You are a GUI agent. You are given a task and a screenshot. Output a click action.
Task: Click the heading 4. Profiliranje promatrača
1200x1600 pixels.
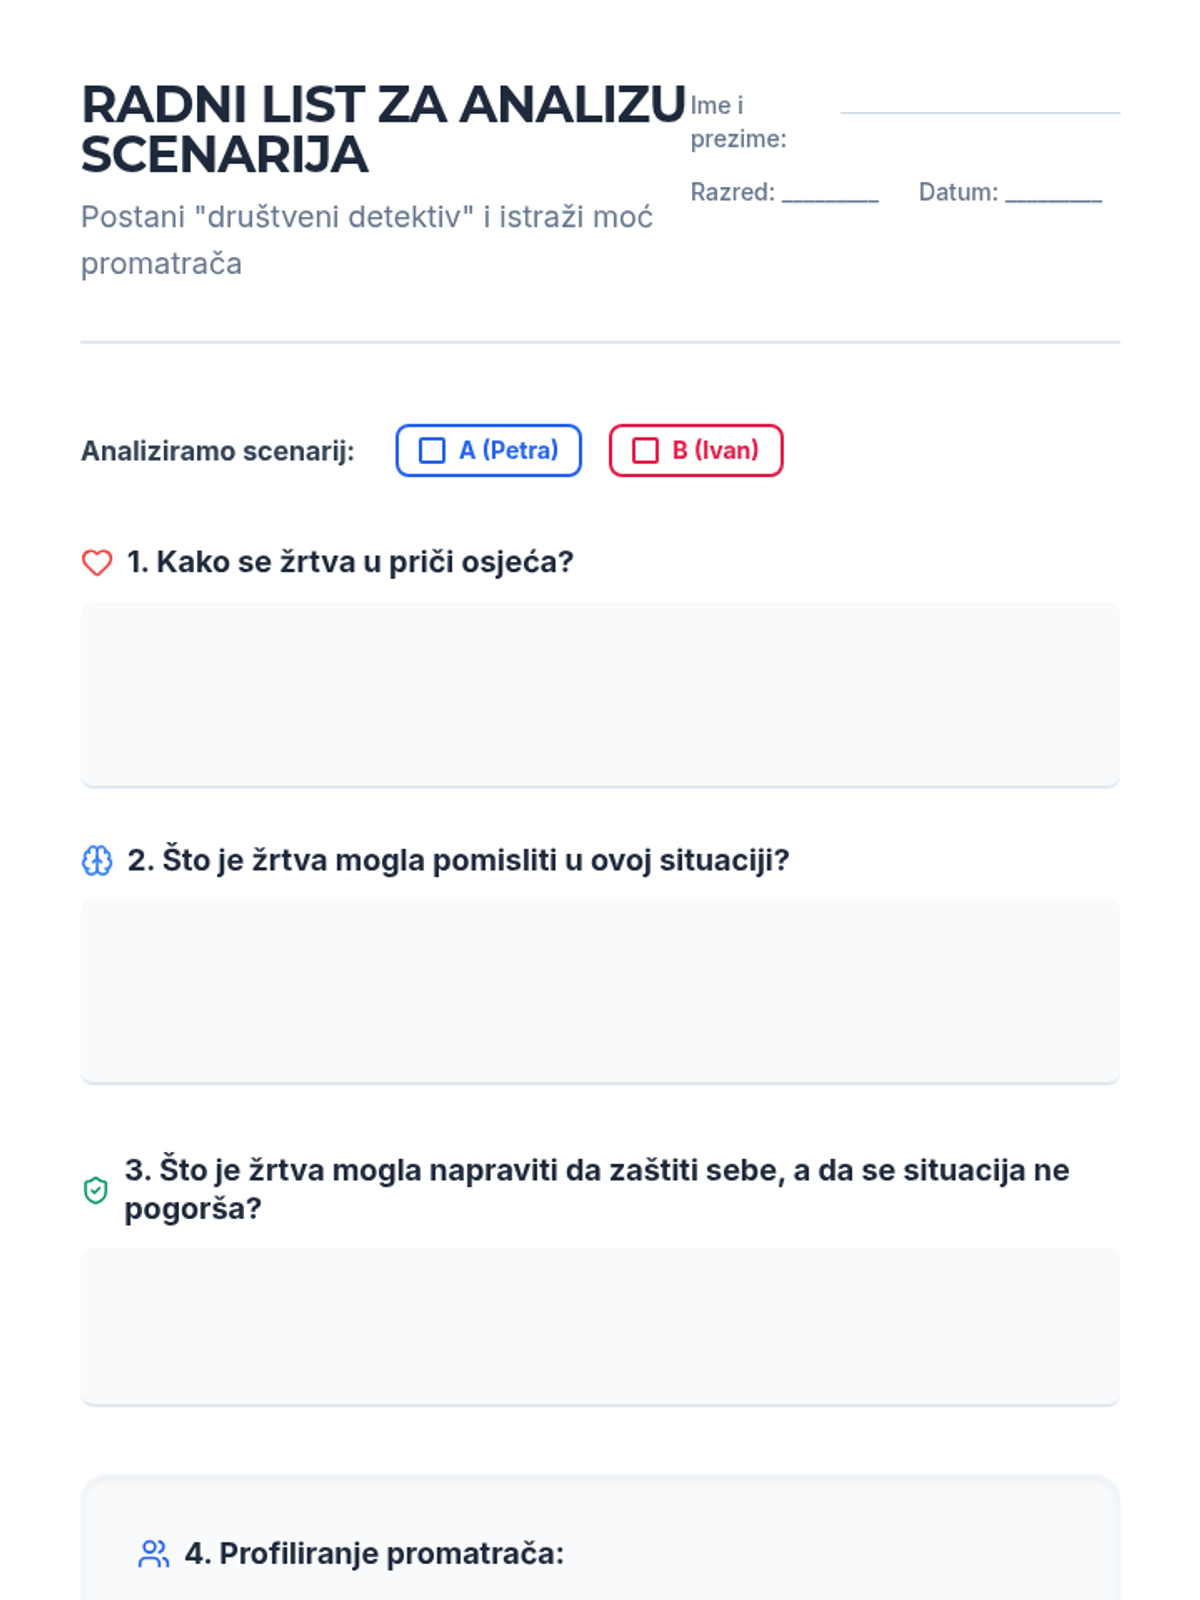(x=374, y=1553)
